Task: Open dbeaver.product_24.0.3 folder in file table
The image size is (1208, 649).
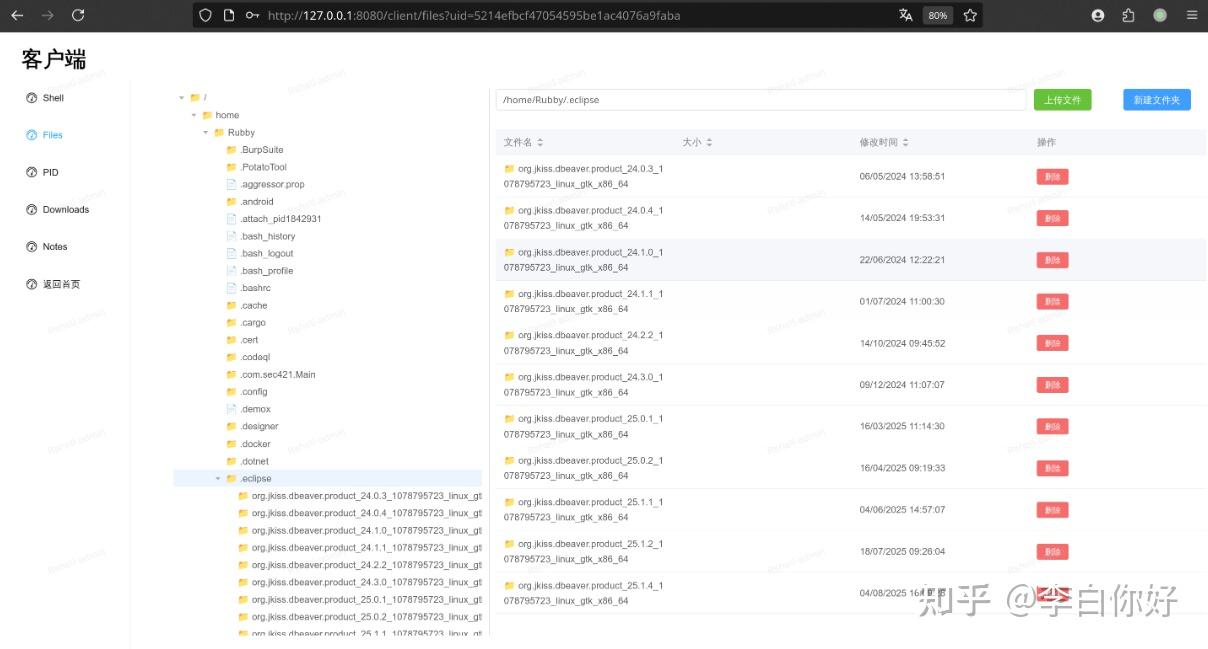Action: [x=583, y=176]
